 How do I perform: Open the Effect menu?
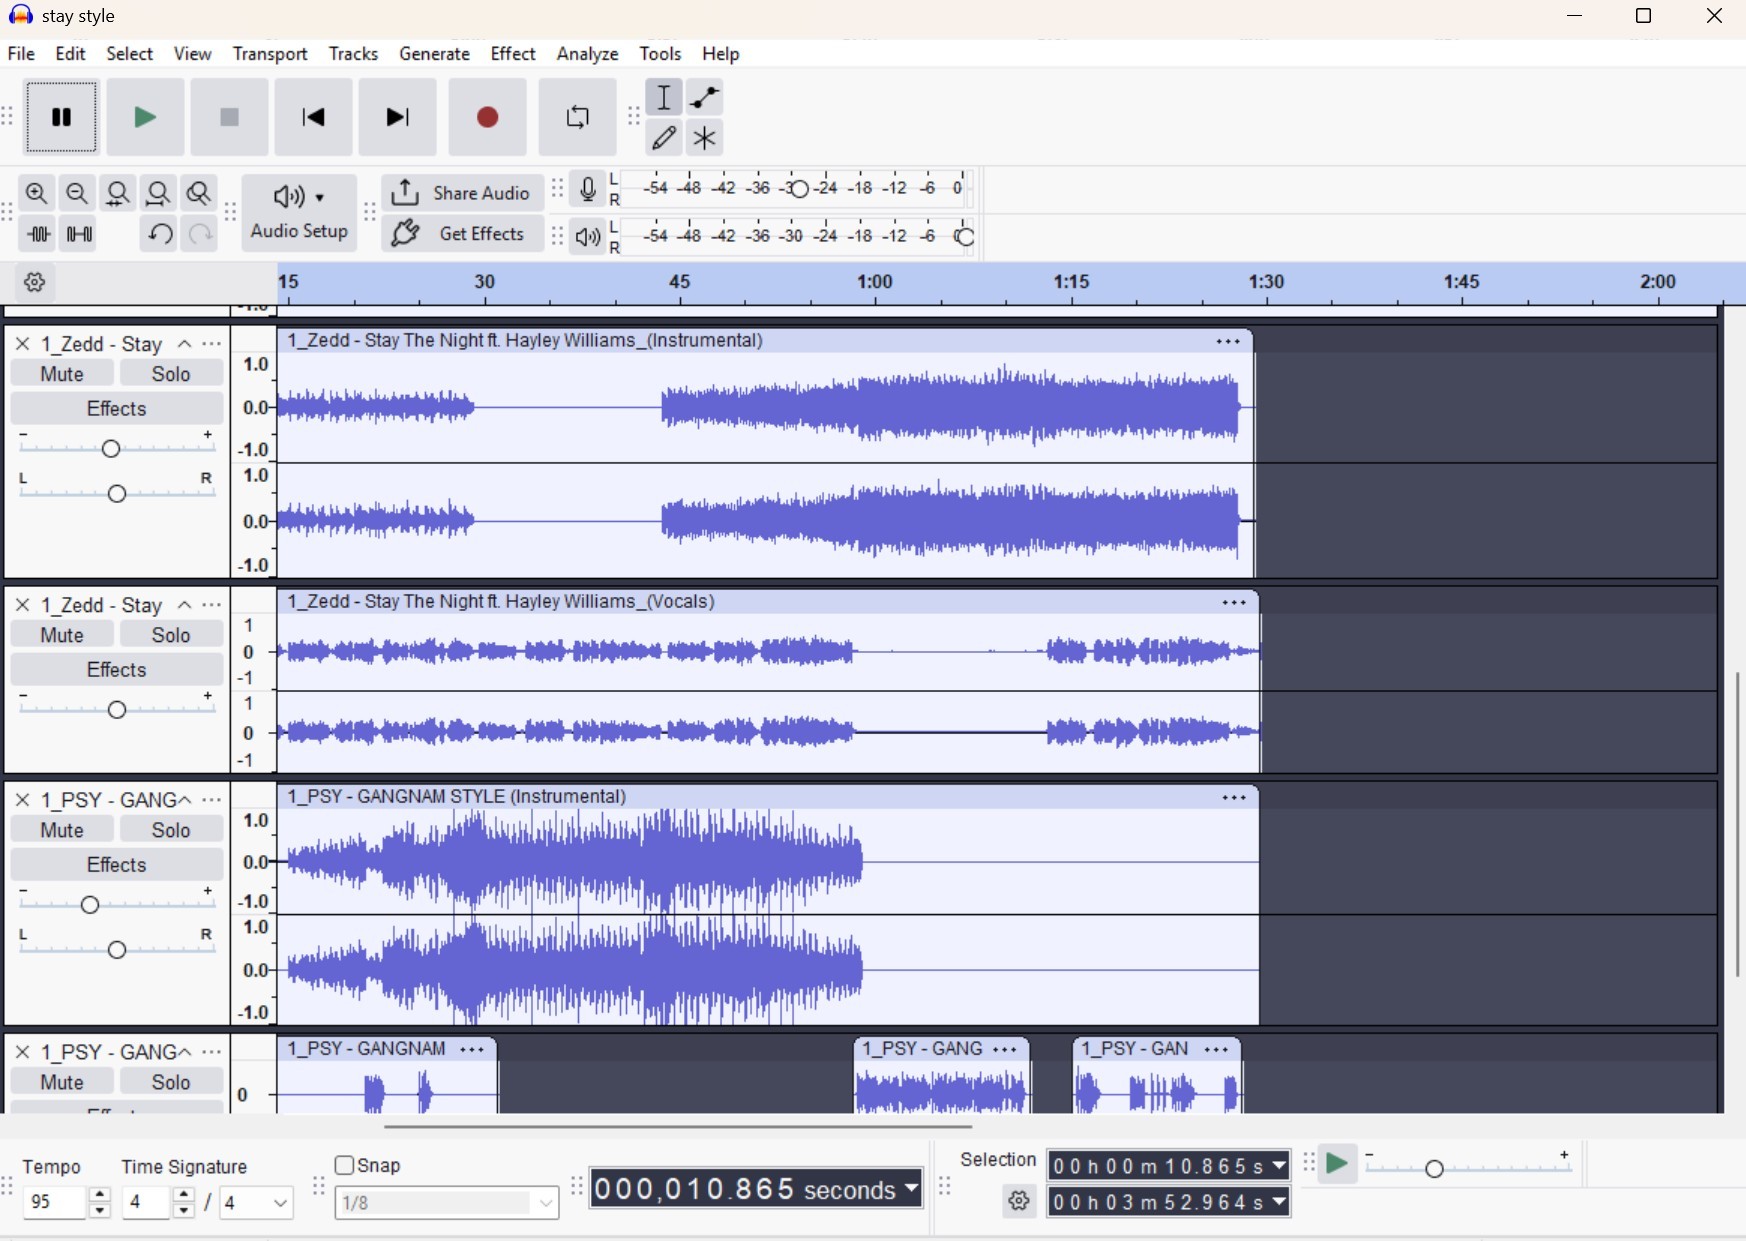tap(512, 54)
